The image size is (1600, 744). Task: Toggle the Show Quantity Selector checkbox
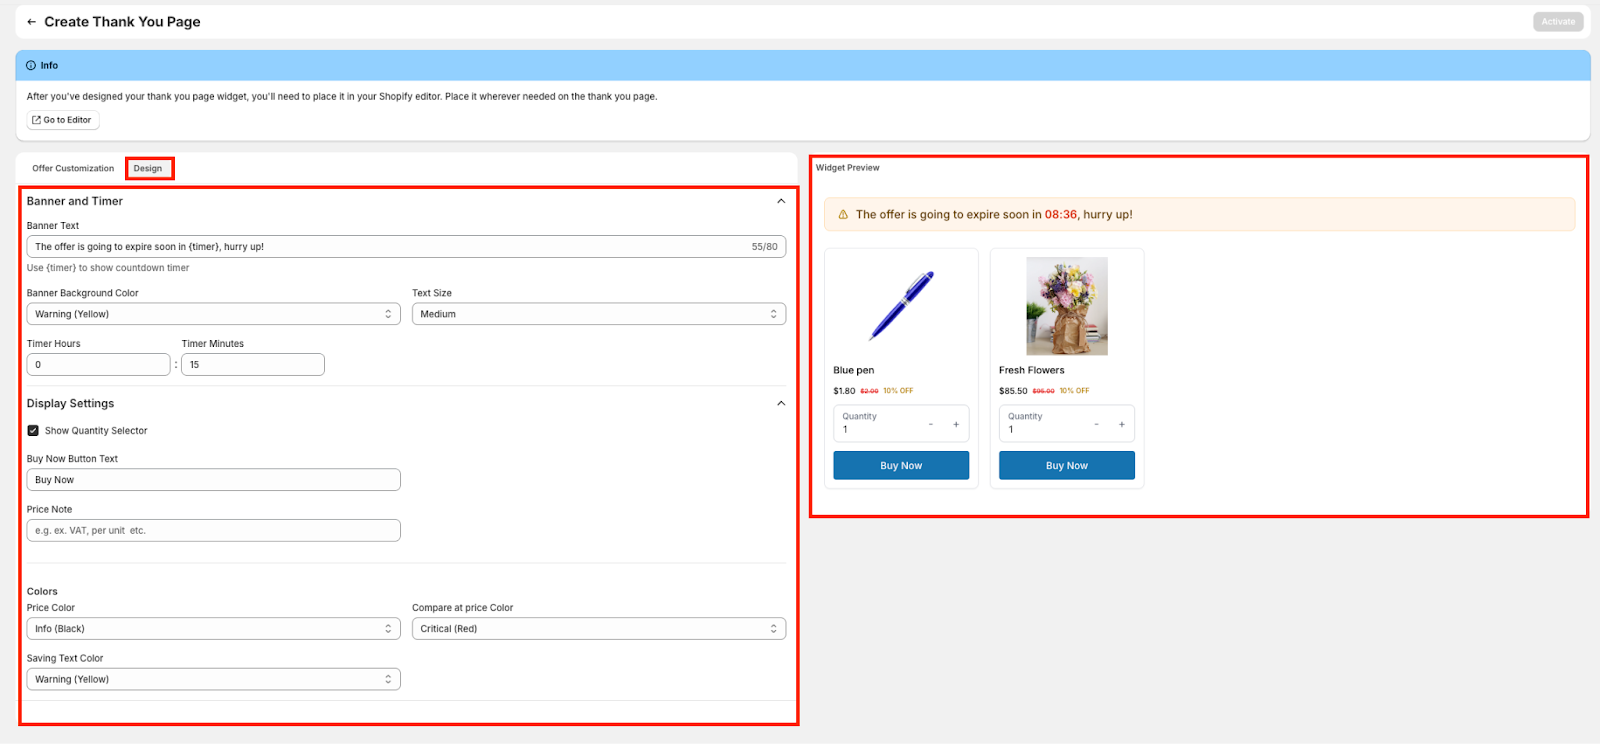(33, 431)
